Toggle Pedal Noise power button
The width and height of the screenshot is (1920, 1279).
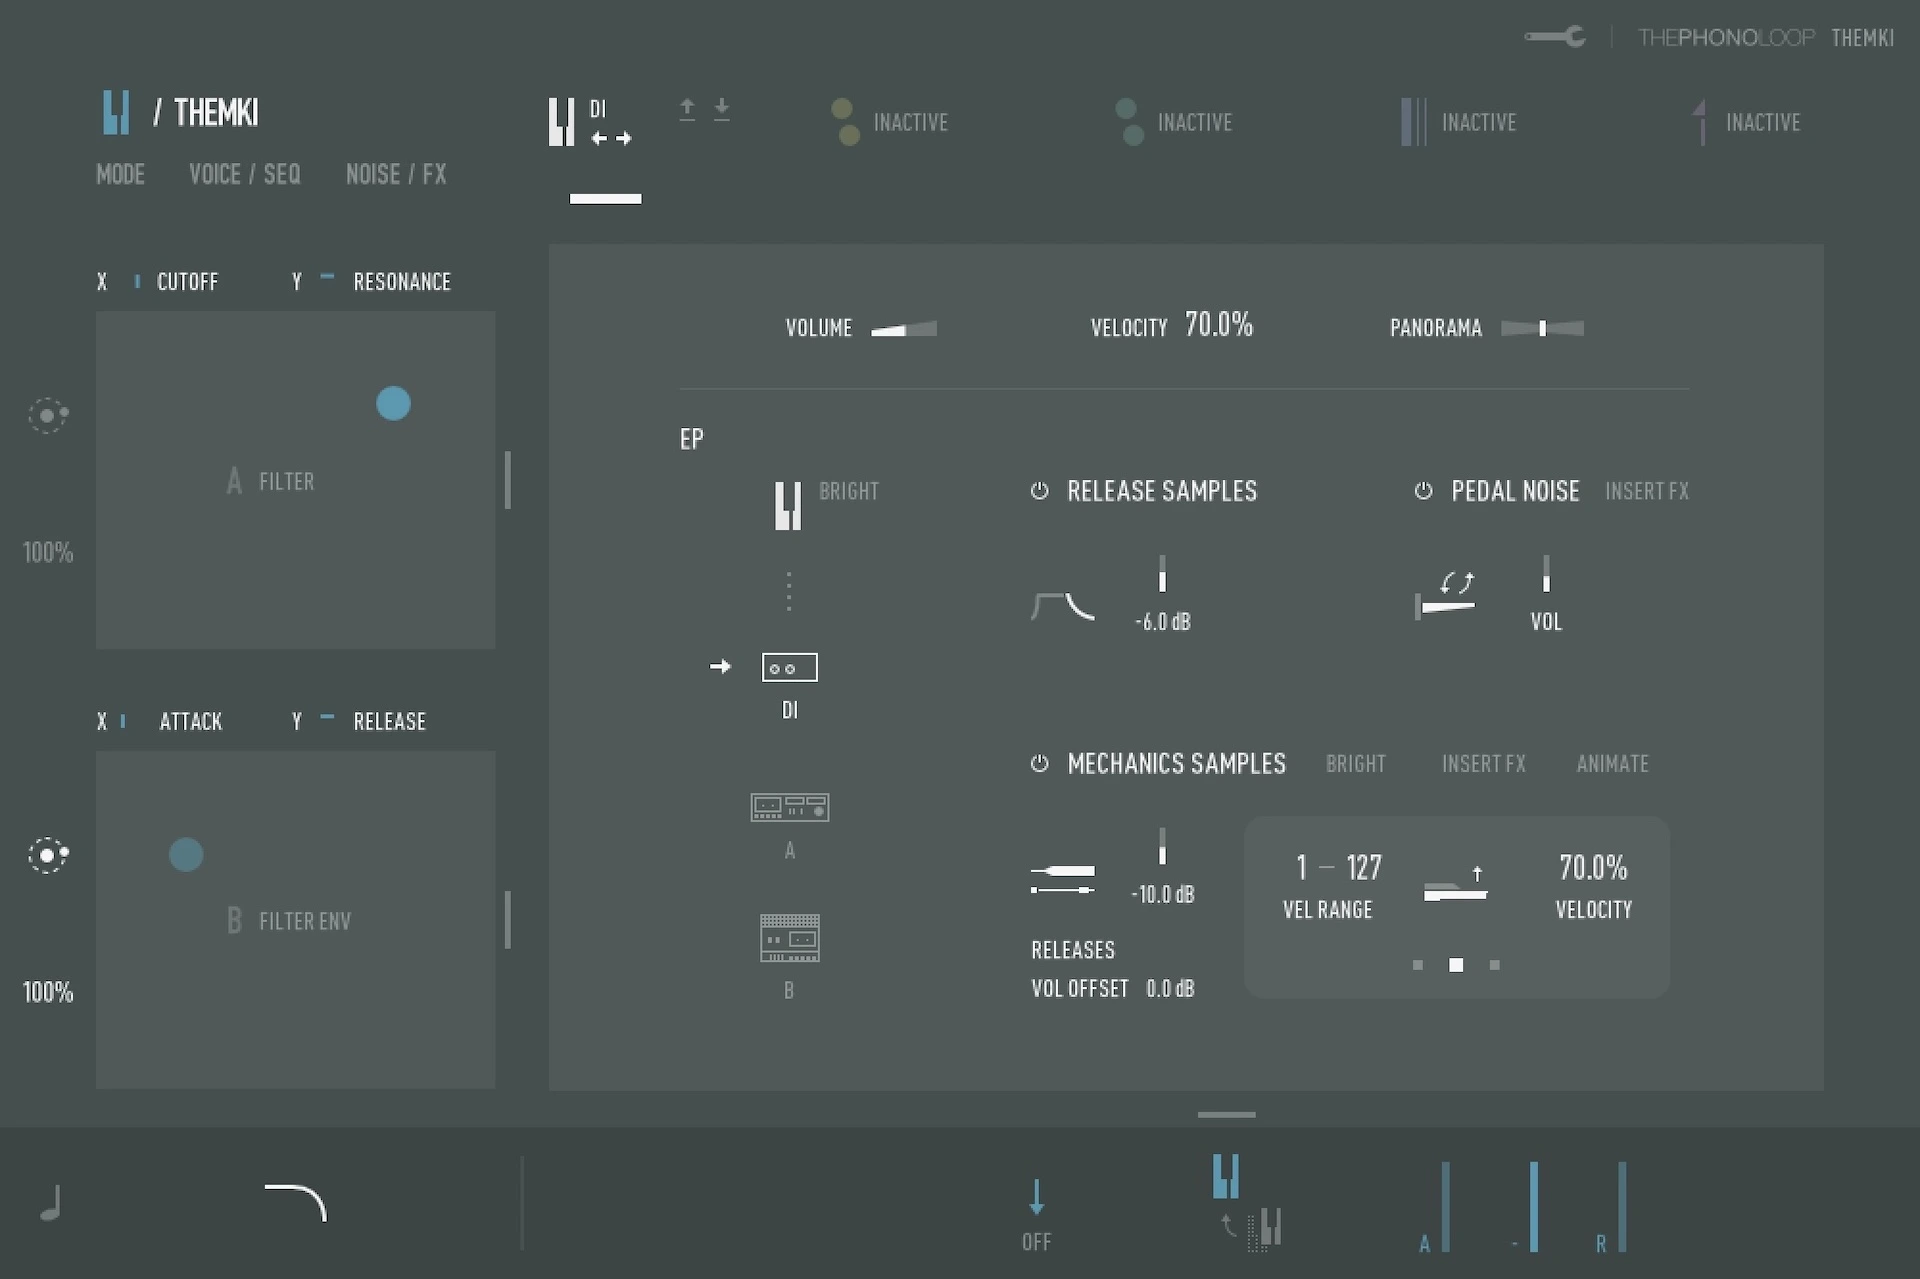point(1423,491)
